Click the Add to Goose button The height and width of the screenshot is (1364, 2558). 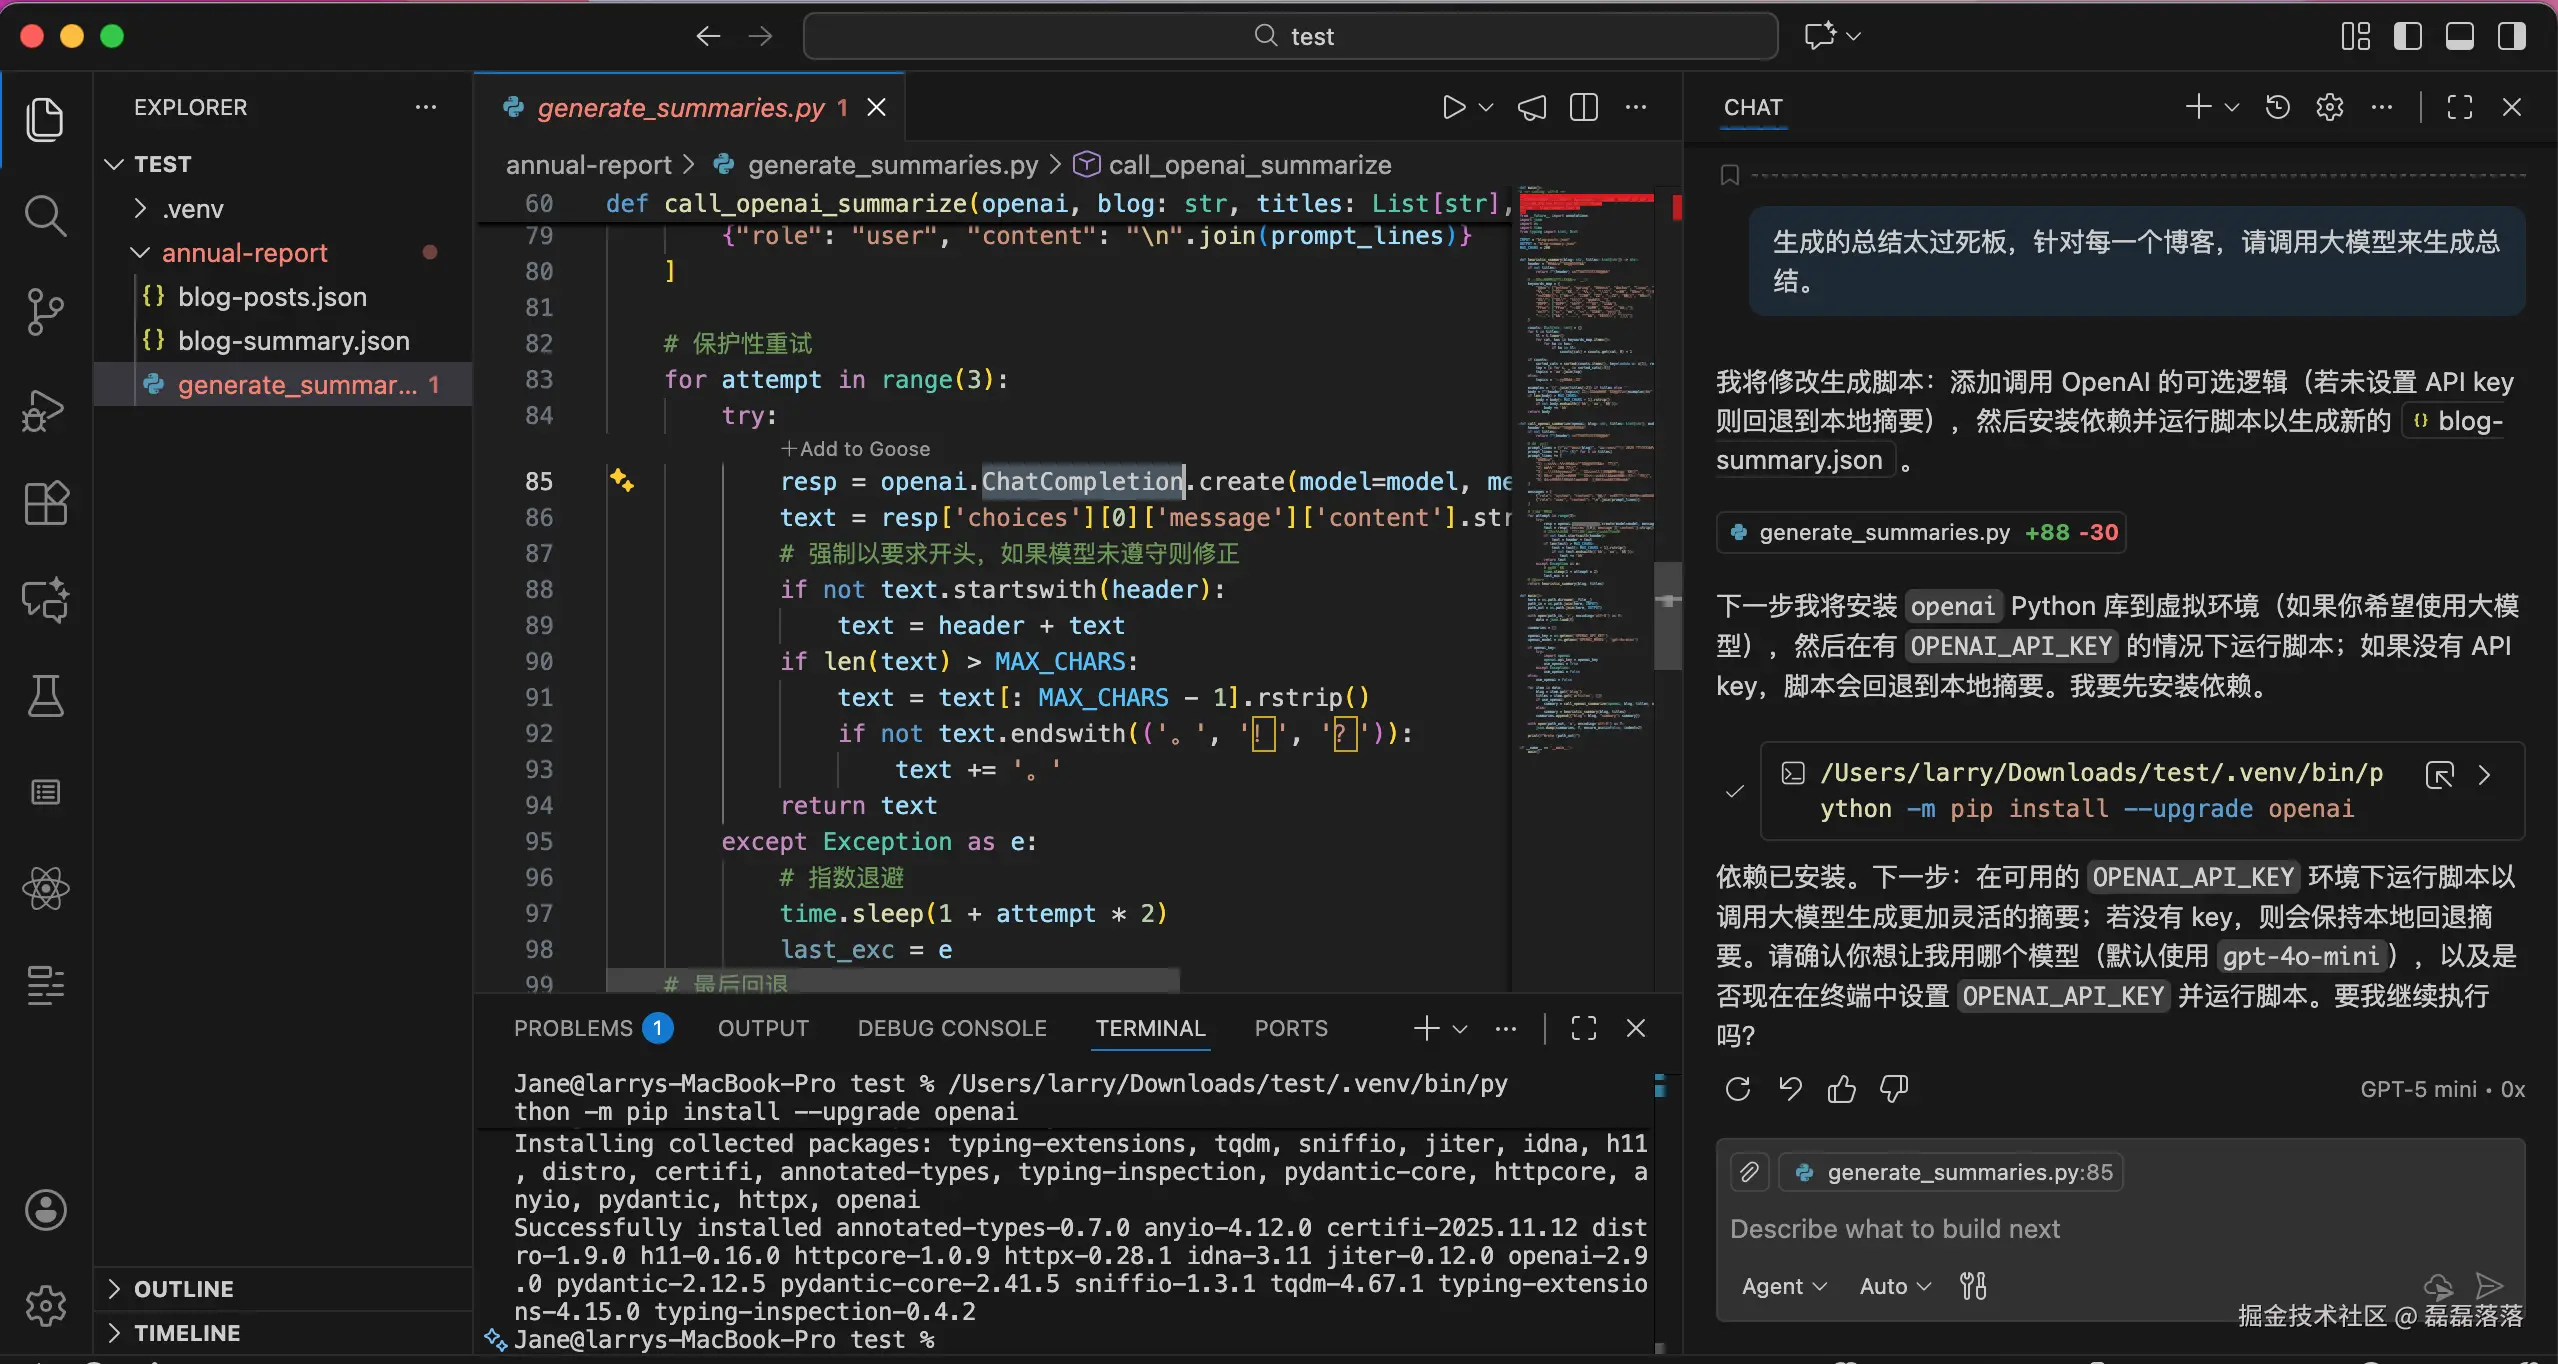point(855,448)
